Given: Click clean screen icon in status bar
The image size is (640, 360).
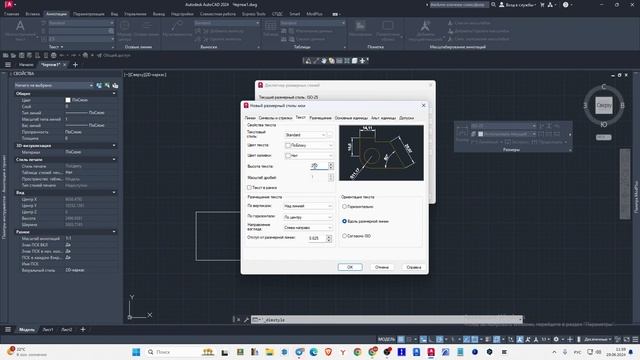Looking at the screenshot, I should coord(627,339).
